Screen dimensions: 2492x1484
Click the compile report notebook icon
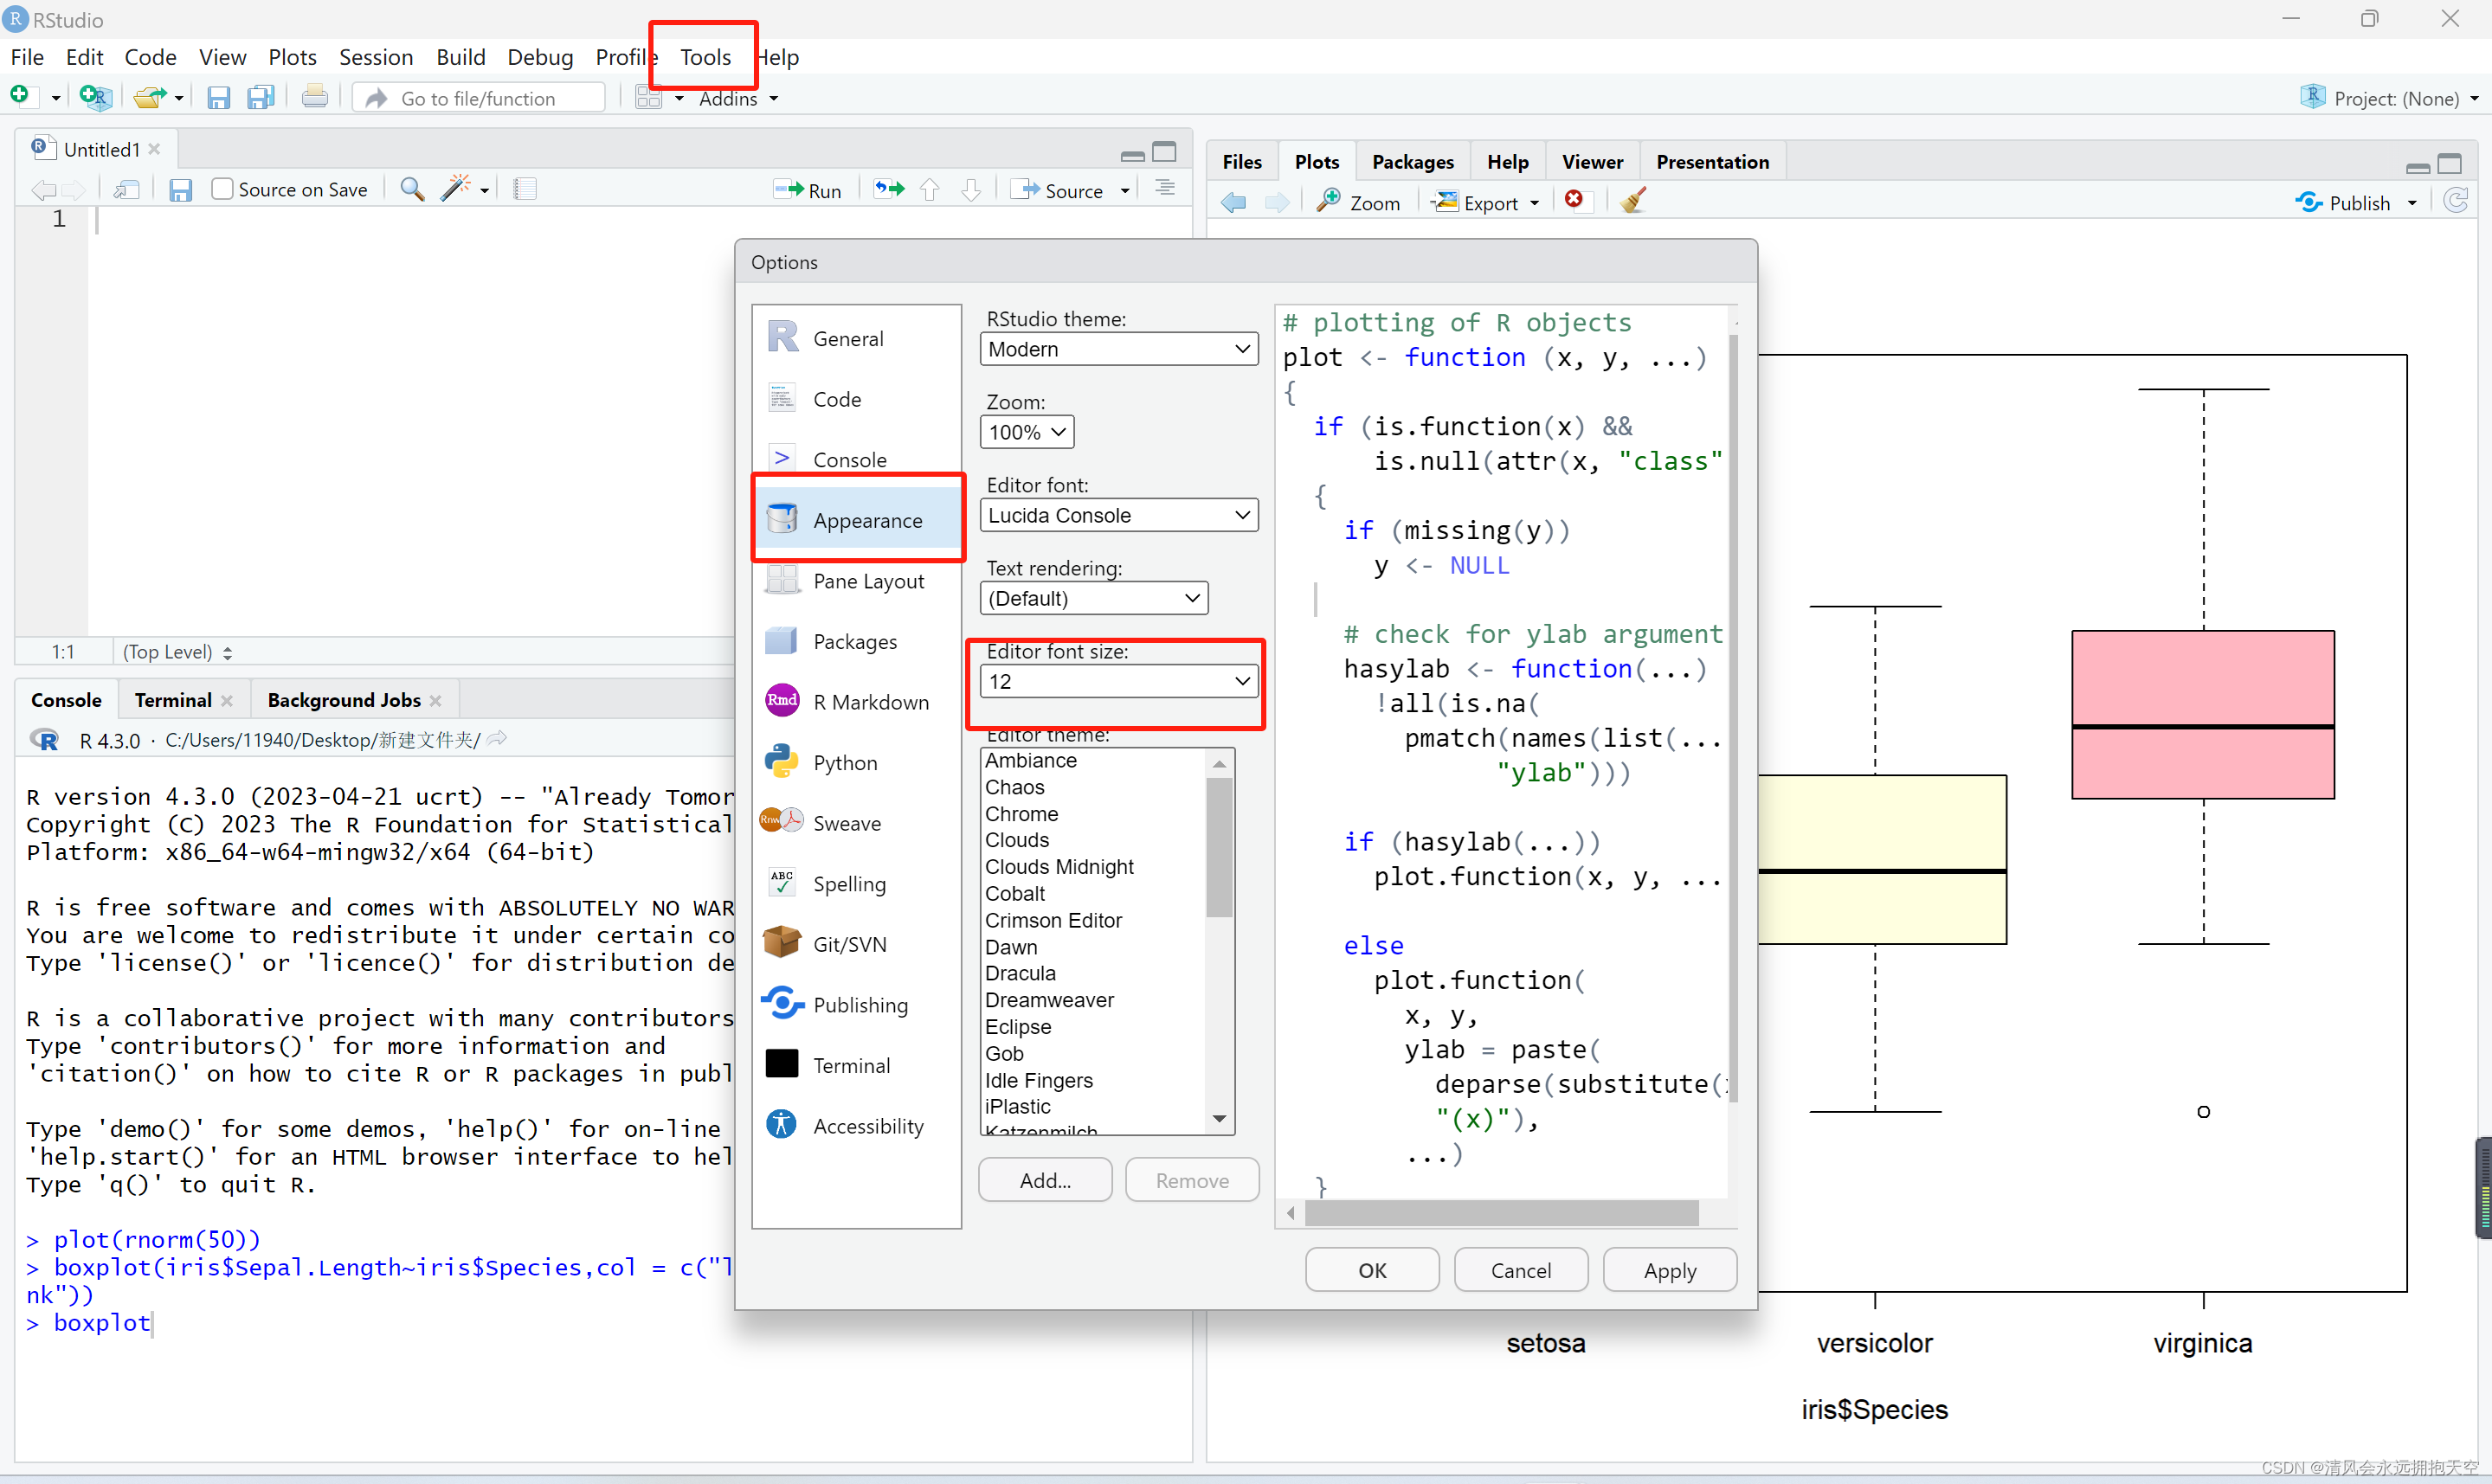pyautogui.click(x=525, y=189)
